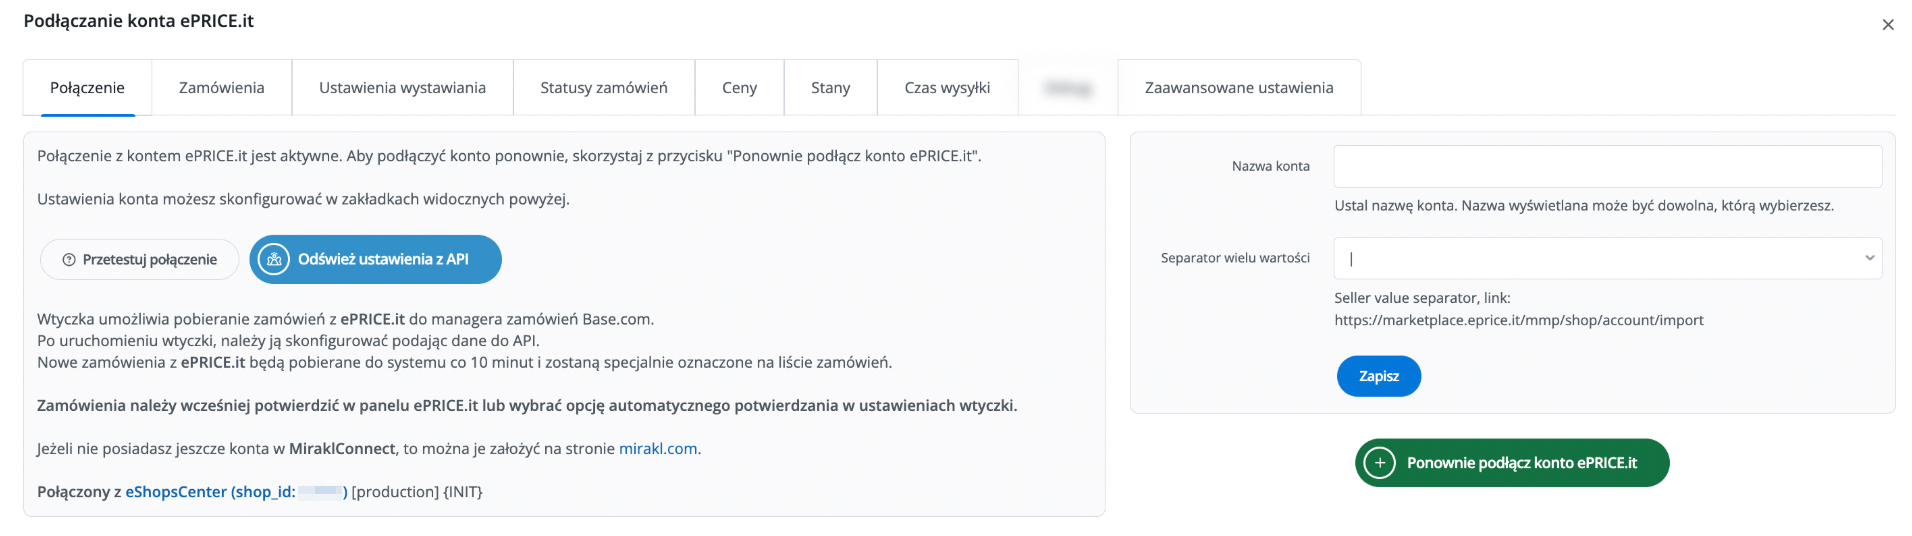Image resolution: width=1912 pixels, height=536 pixels.
Task: Expand the Separator wielu wartości dropdown
Action: (1607, 258)
